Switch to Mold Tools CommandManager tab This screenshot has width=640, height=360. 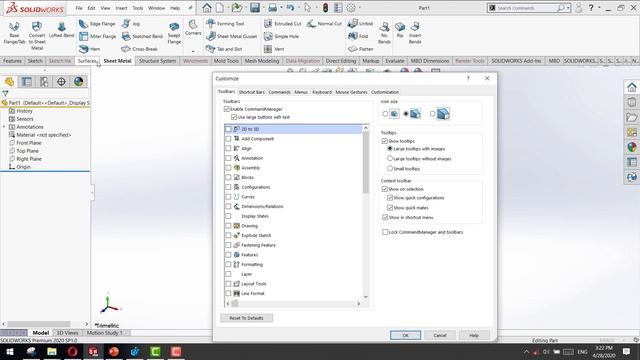[x=226, y=61]
